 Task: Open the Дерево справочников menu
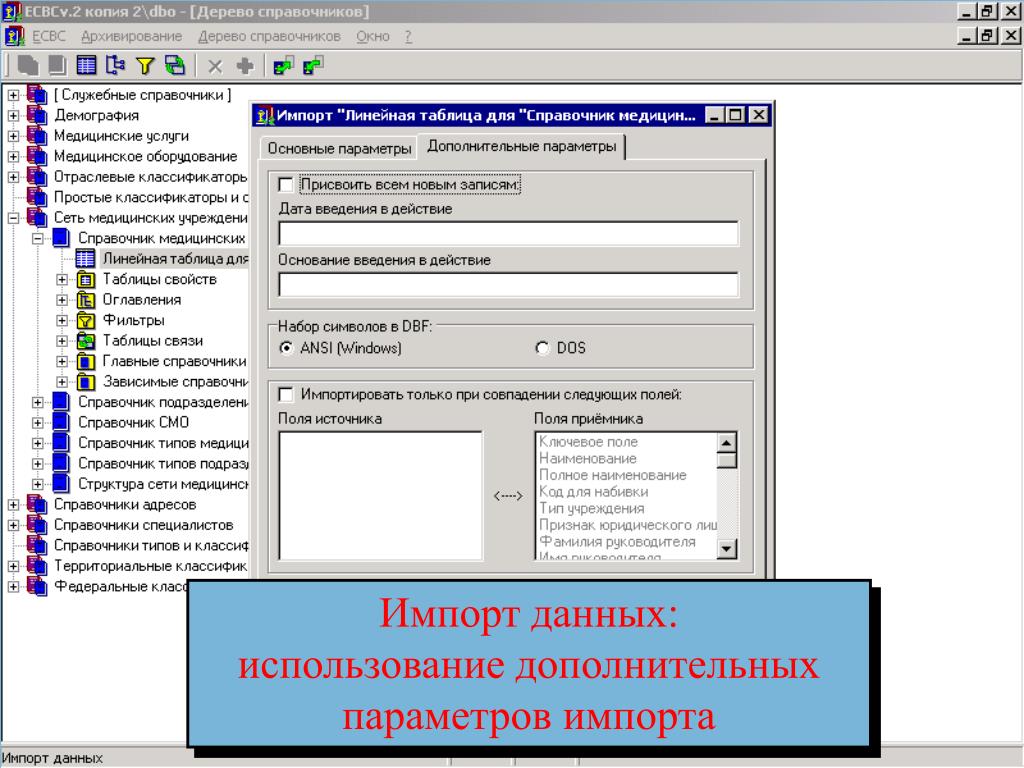[x=269, y=37]
